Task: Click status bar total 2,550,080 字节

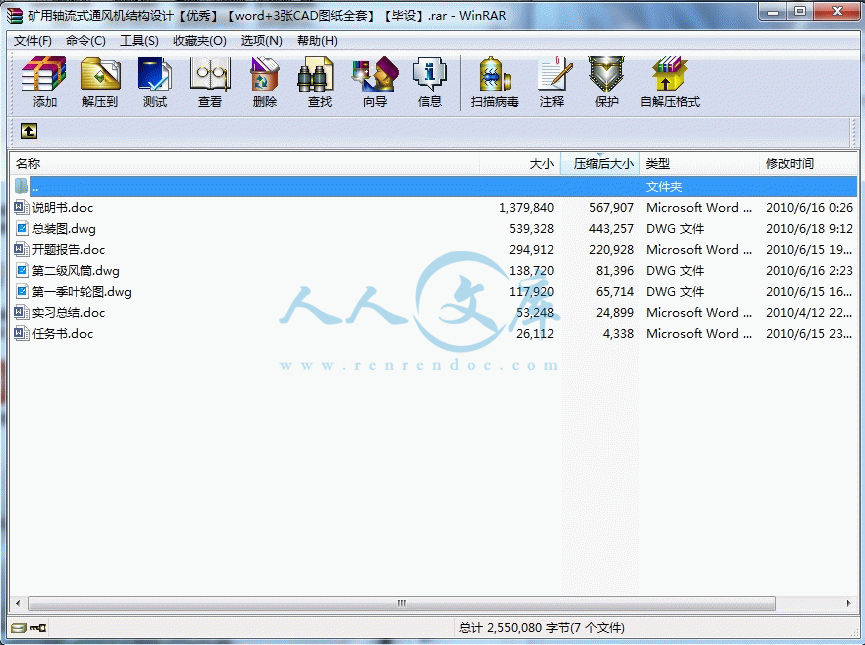Action: 541,628
